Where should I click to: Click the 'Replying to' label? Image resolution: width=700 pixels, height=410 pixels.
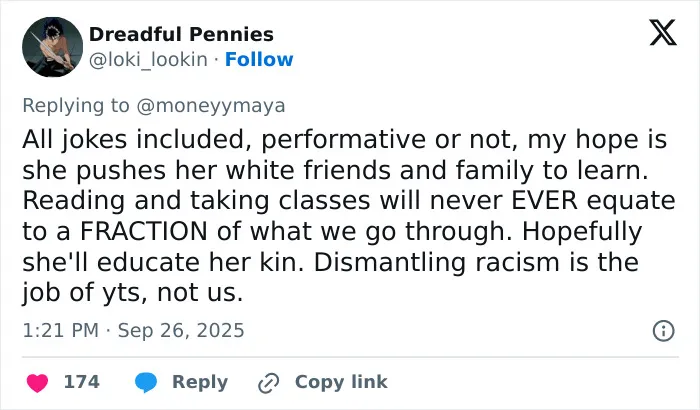[76, 106]
